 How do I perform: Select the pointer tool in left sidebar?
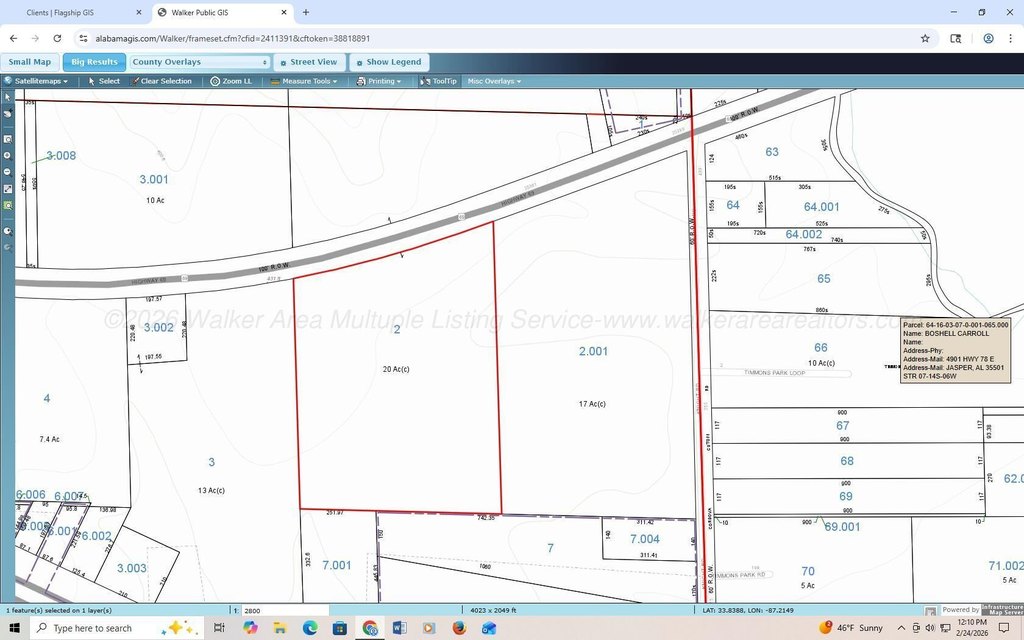[x=8, y=97]
